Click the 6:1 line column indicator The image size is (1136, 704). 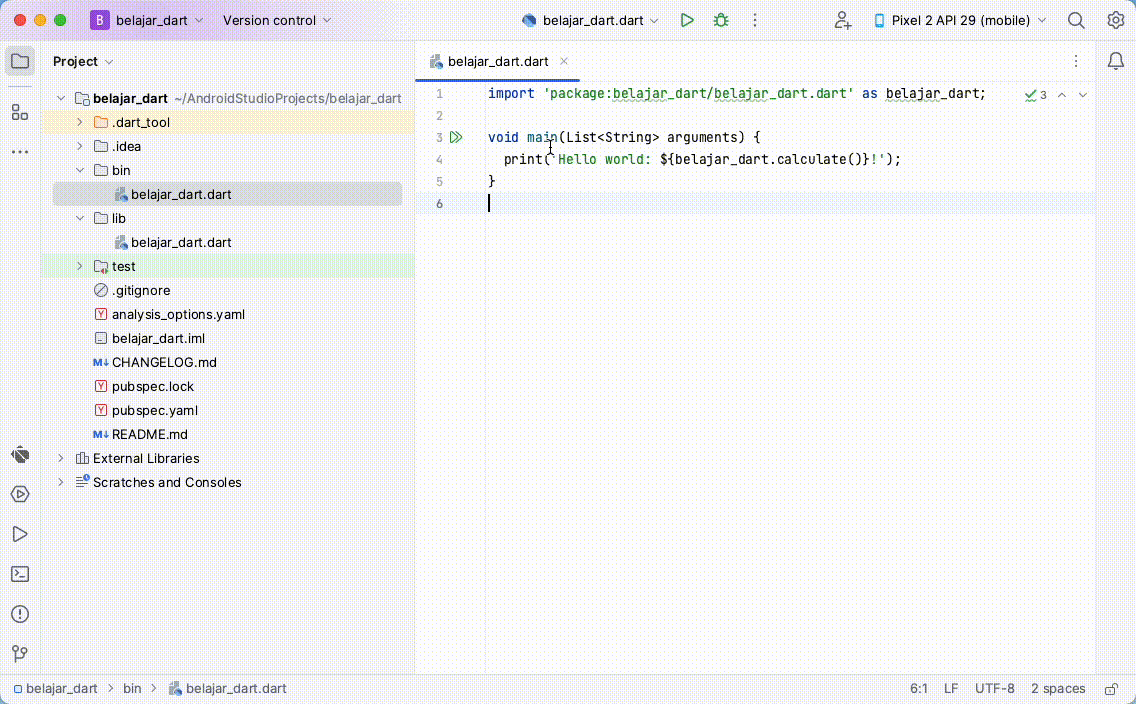[x=919, y=689]
